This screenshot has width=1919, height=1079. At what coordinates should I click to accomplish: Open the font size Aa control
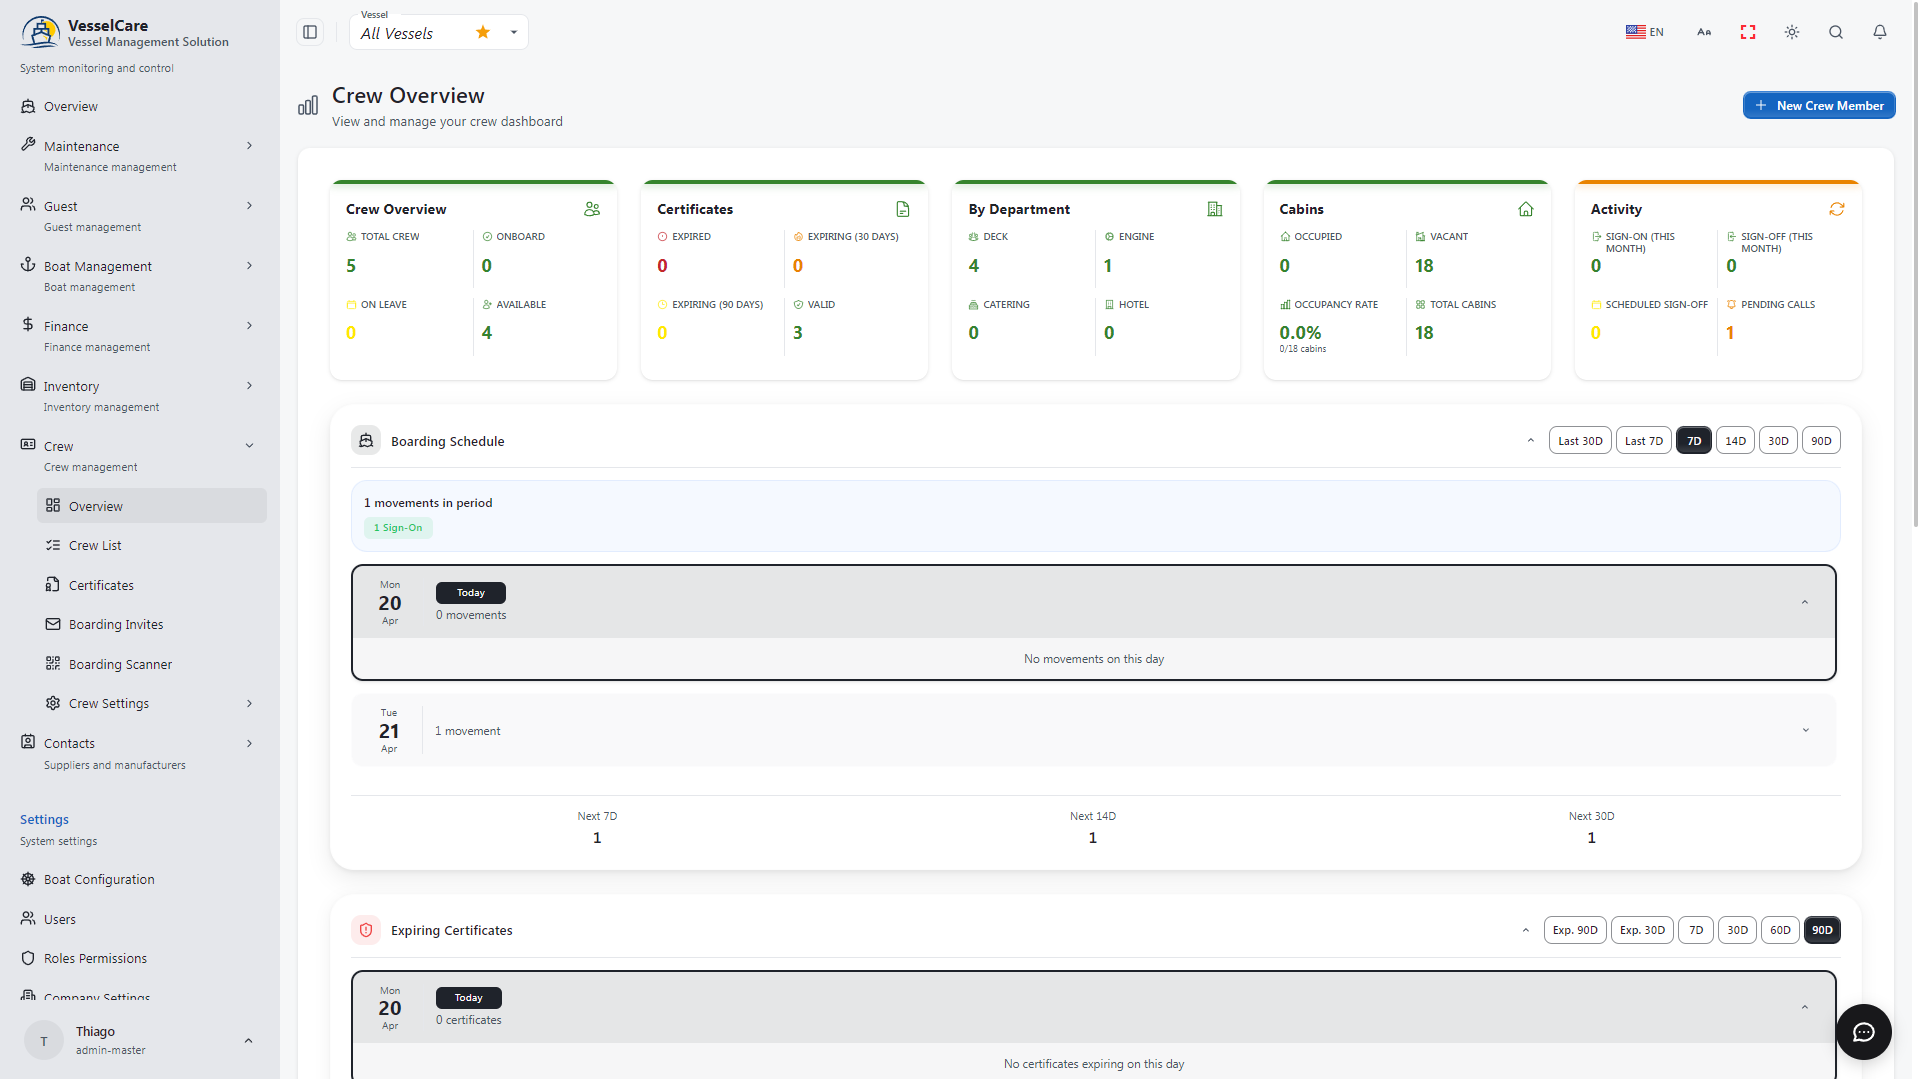point(1704,32)
